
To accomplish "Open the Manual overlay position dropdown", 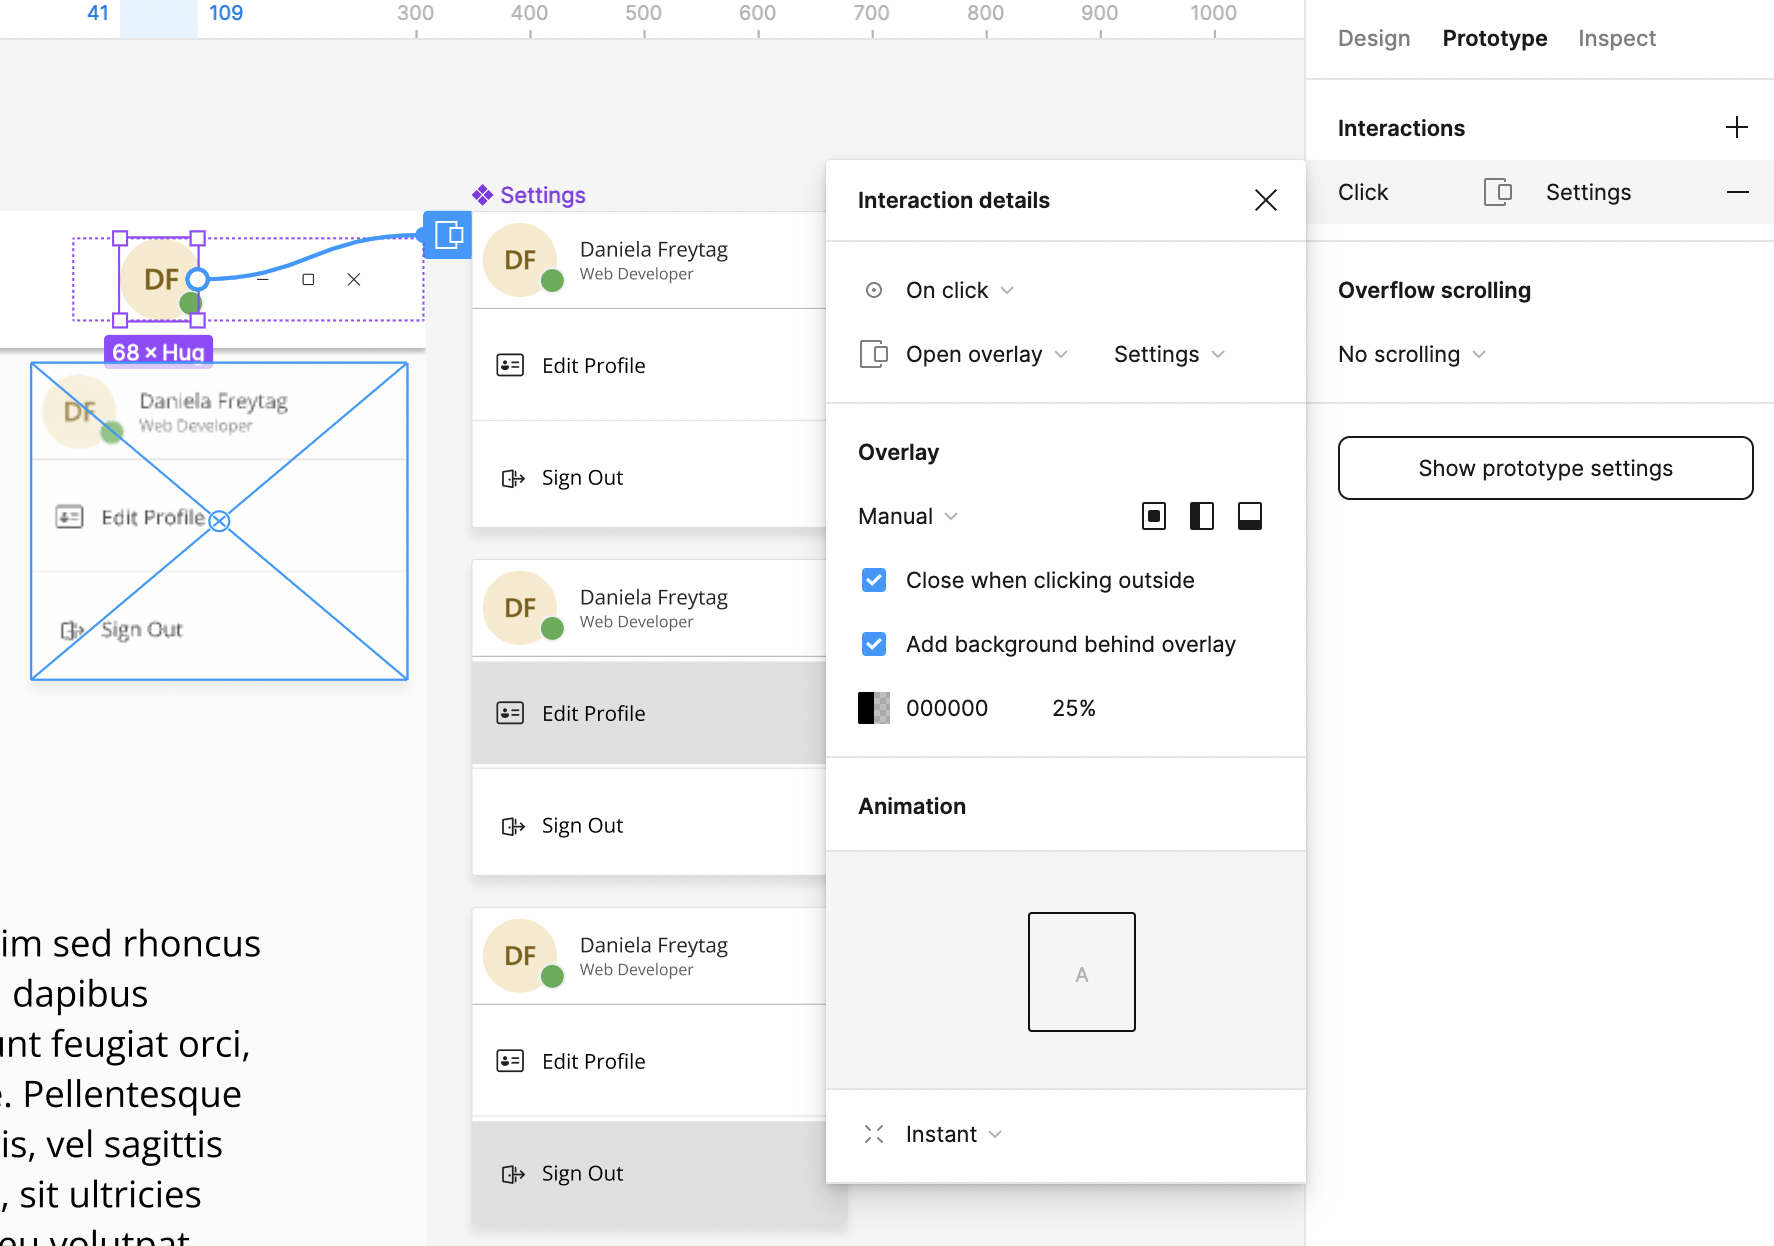I will 908,516.
